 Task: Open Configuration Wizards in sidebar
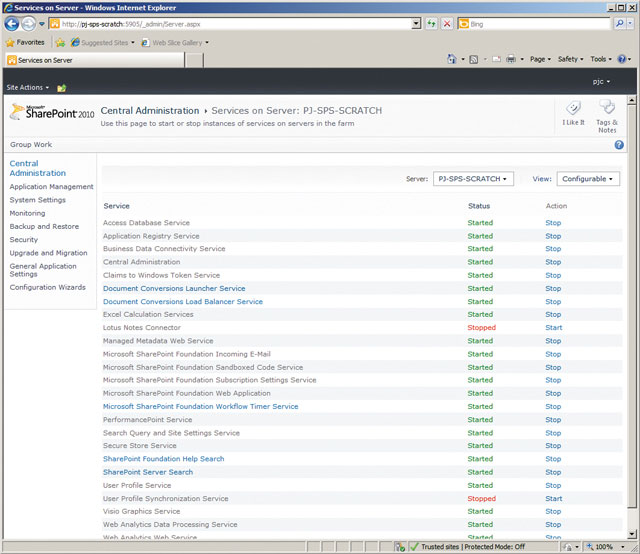pyautogui.click(x=47, y=287)
